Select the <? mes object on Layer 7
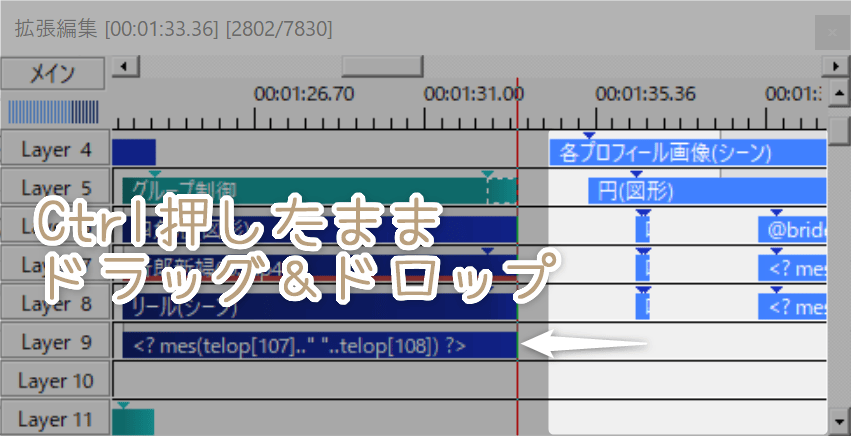The image size is (851, 436). (x=792, y=269)
